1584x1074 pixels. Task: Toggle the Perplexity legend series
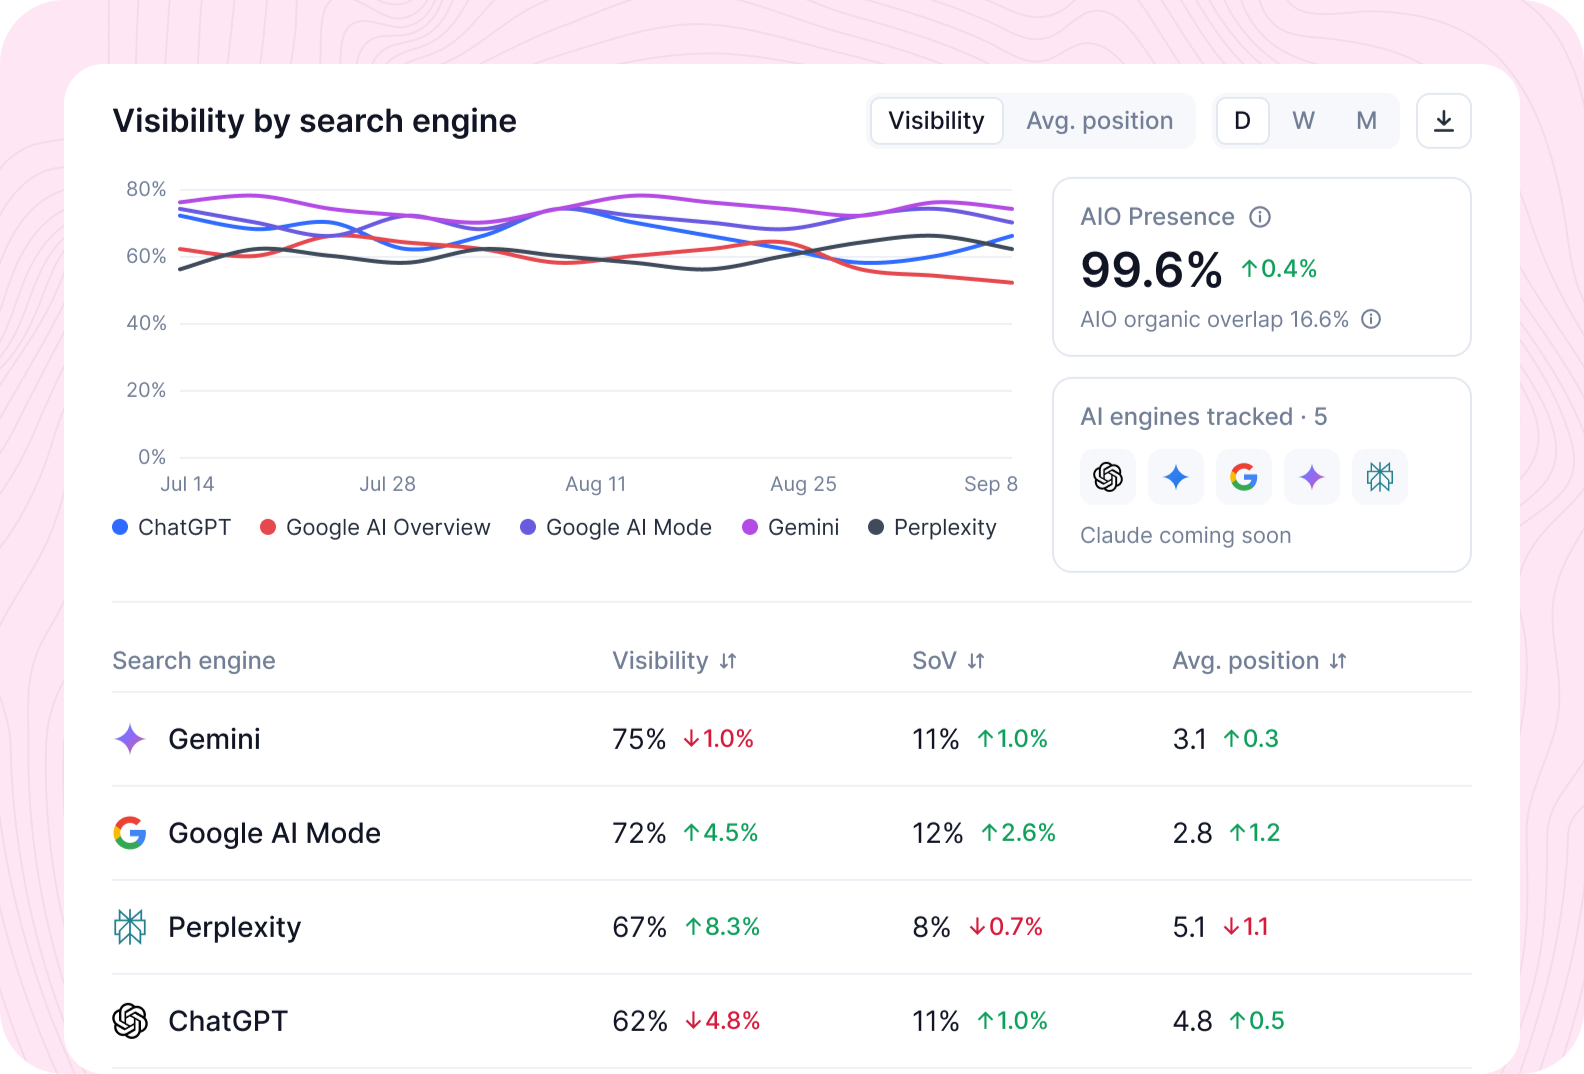932,527
